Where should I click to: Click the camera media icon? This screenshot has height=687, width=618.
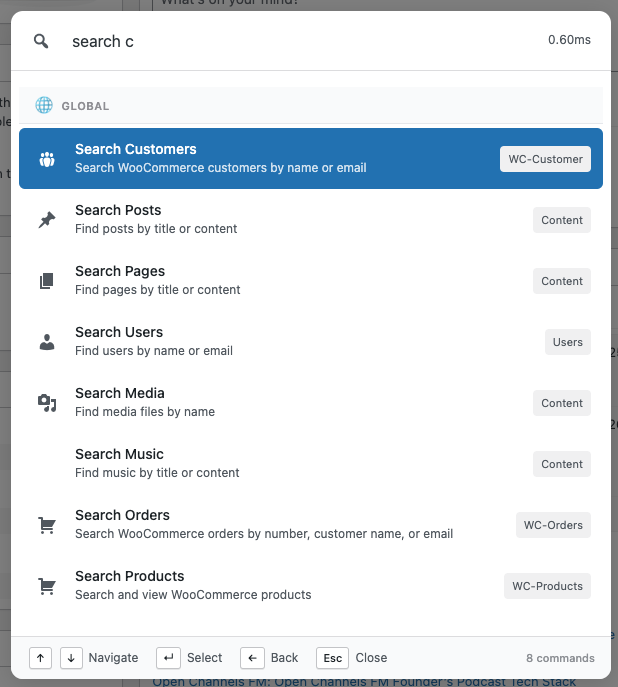point(47,403)
